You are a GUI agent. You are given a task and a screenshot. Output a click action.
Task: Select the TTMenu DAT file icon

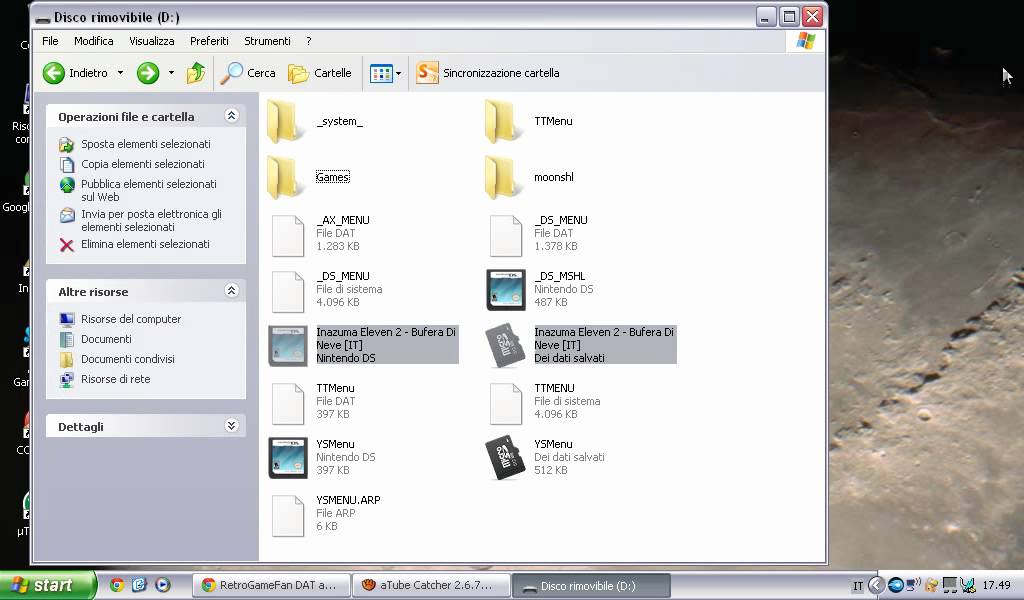288,403
